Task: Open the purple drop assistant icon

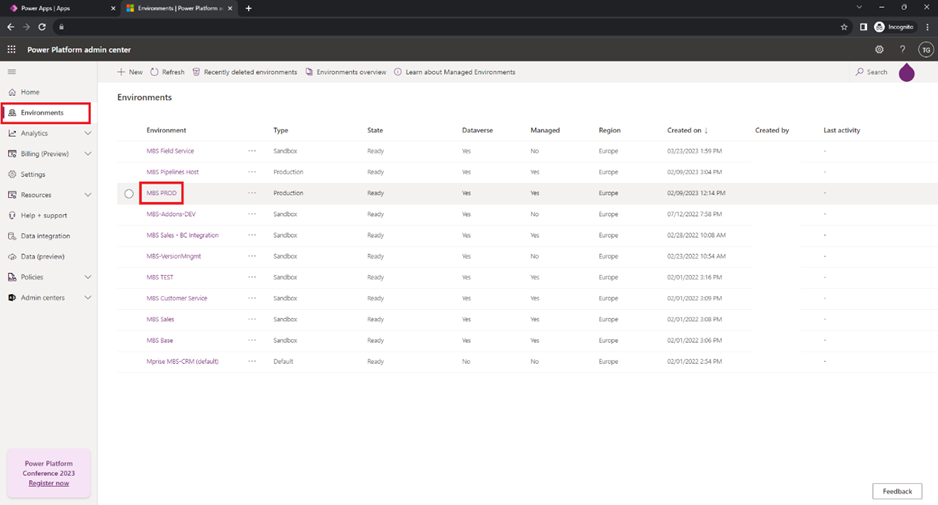Action: (x=906, y=72)
